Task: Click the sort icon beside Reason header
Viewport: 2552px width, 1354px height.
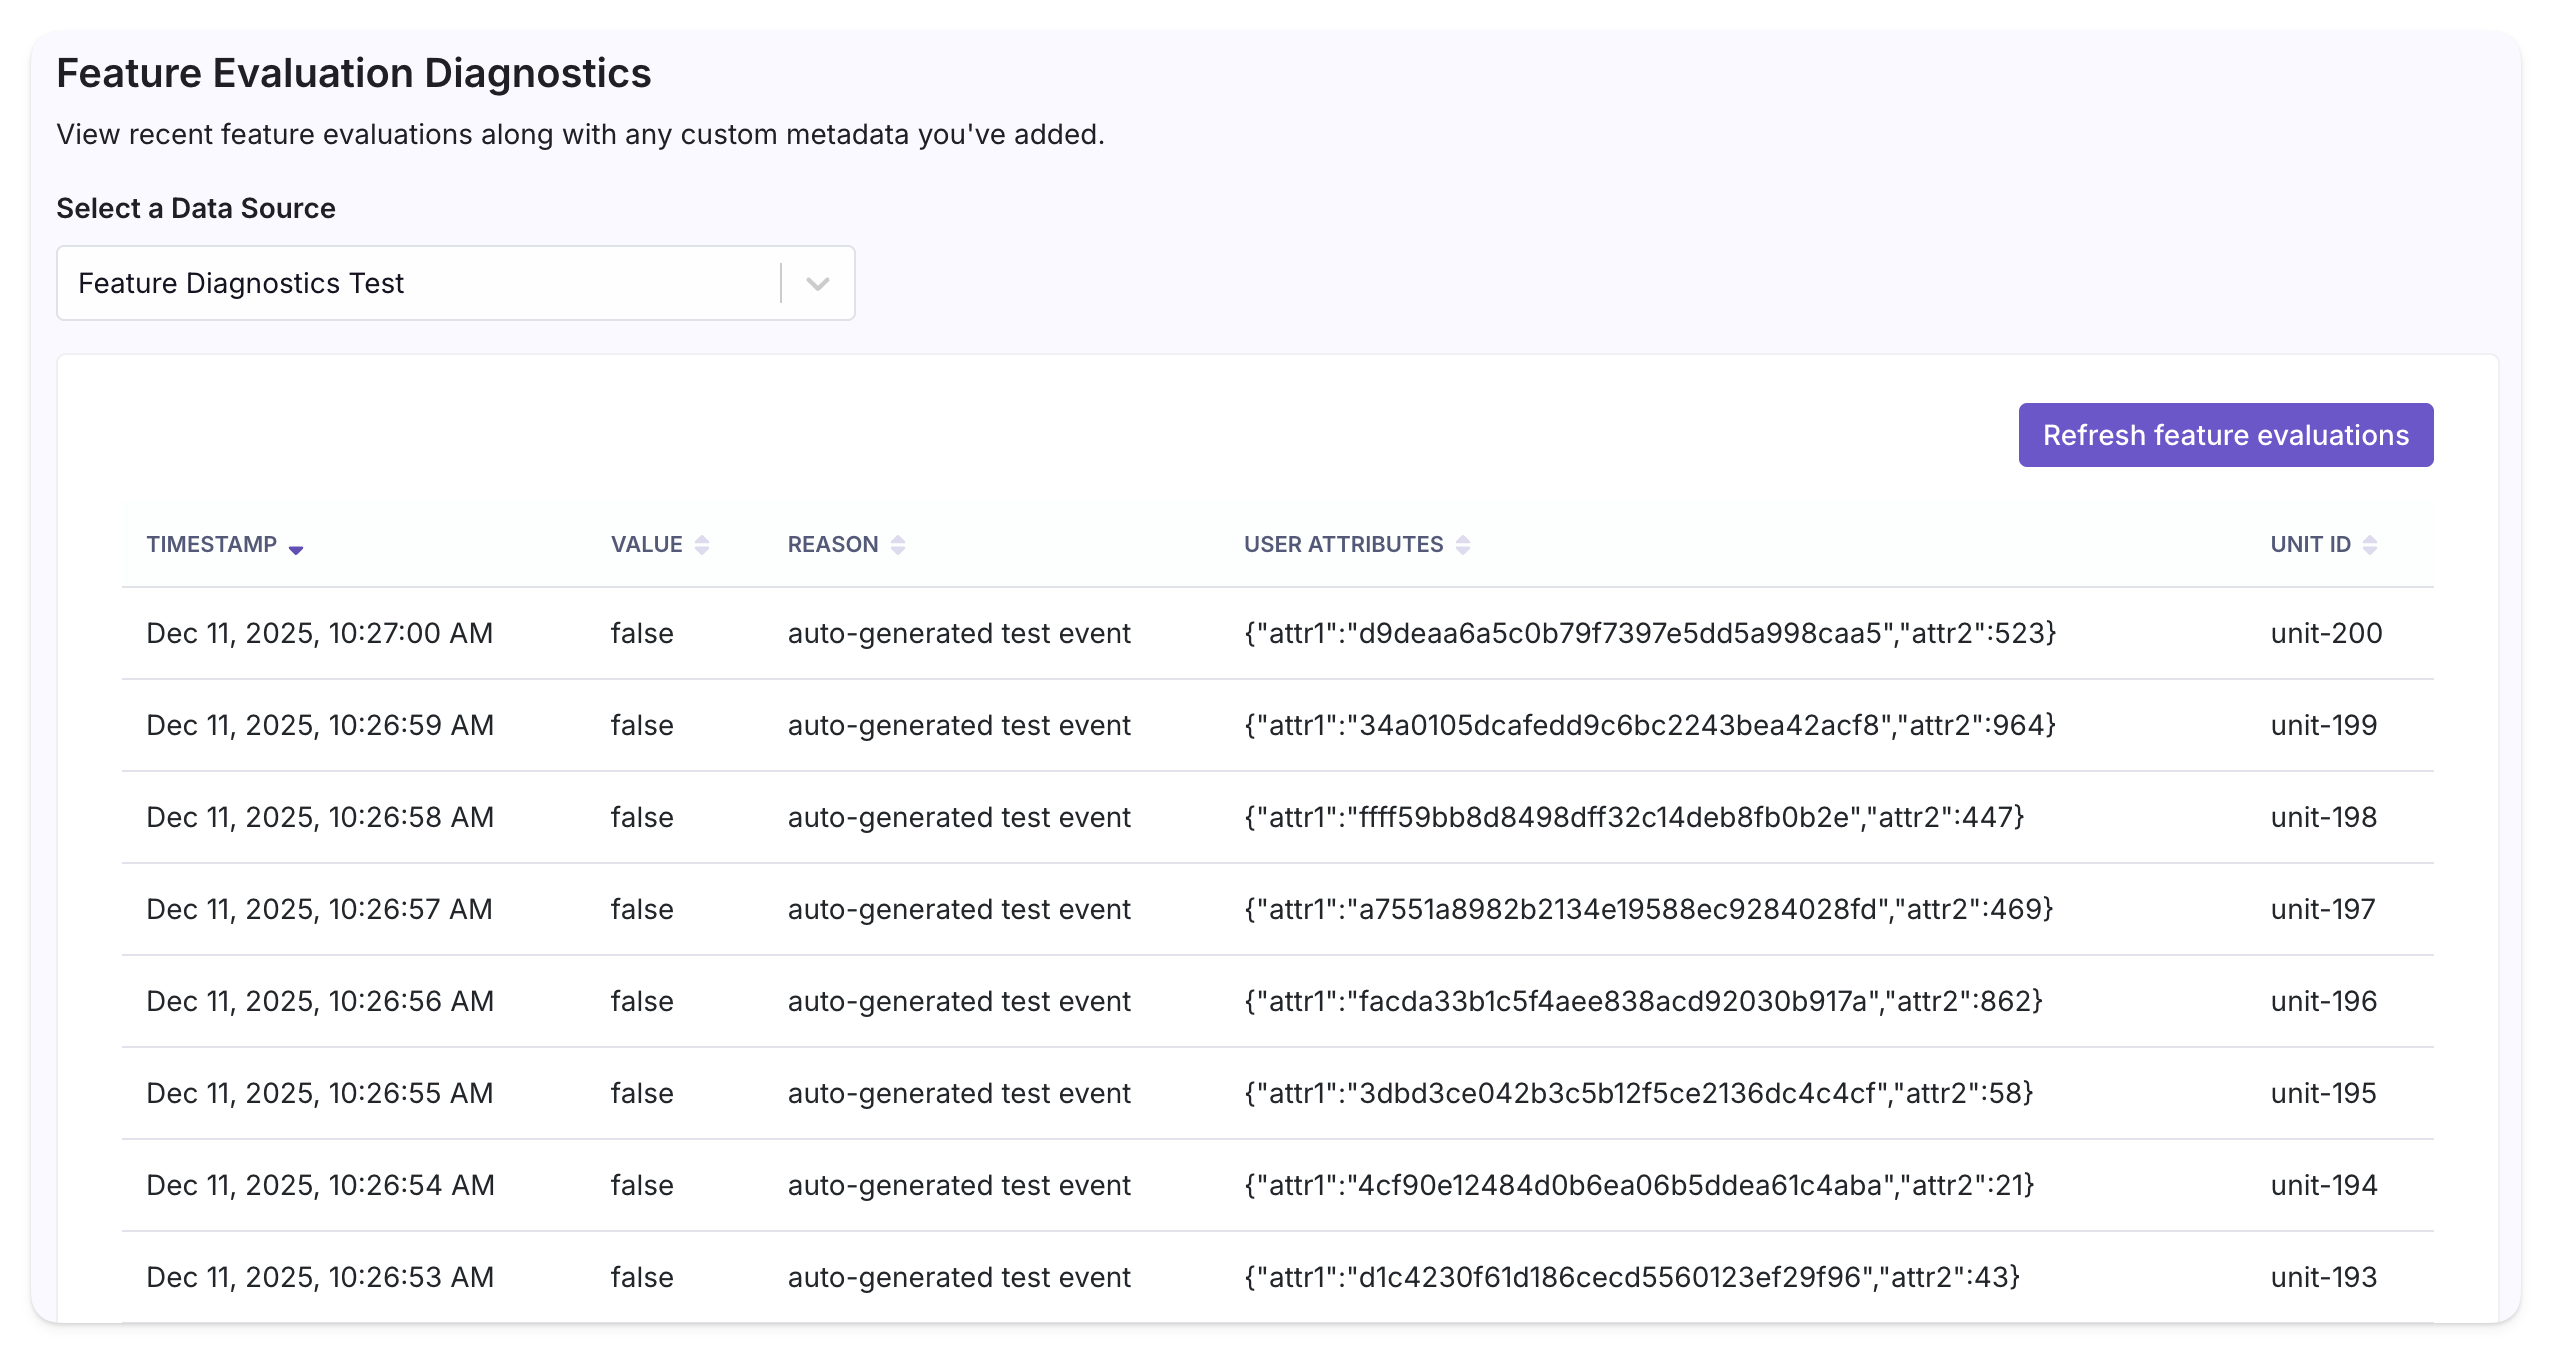Action: tap(898, 545)
